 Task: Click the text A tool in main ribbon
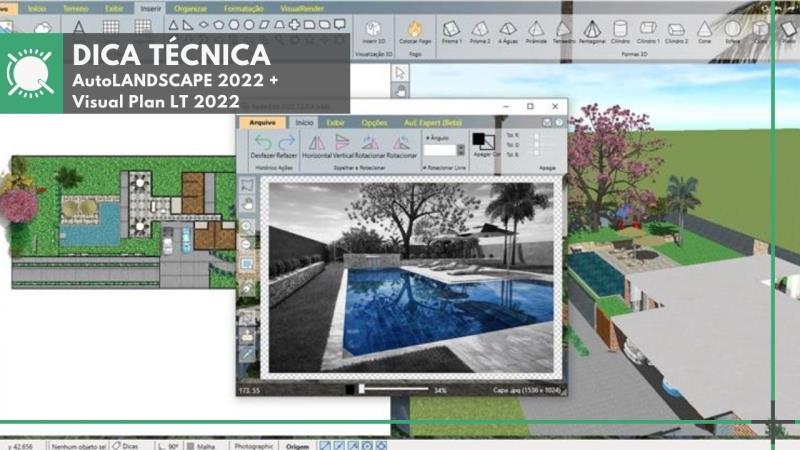79,26
